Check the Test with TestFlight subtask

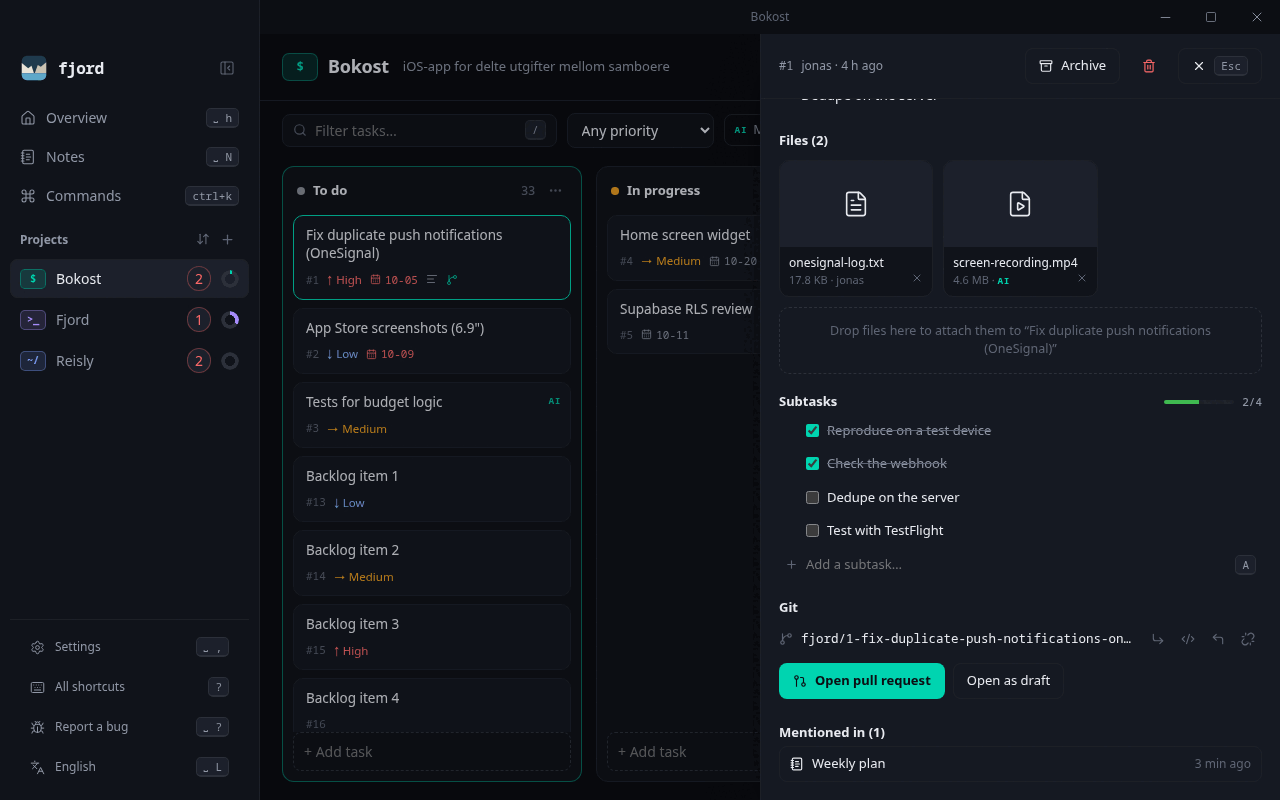813,530
